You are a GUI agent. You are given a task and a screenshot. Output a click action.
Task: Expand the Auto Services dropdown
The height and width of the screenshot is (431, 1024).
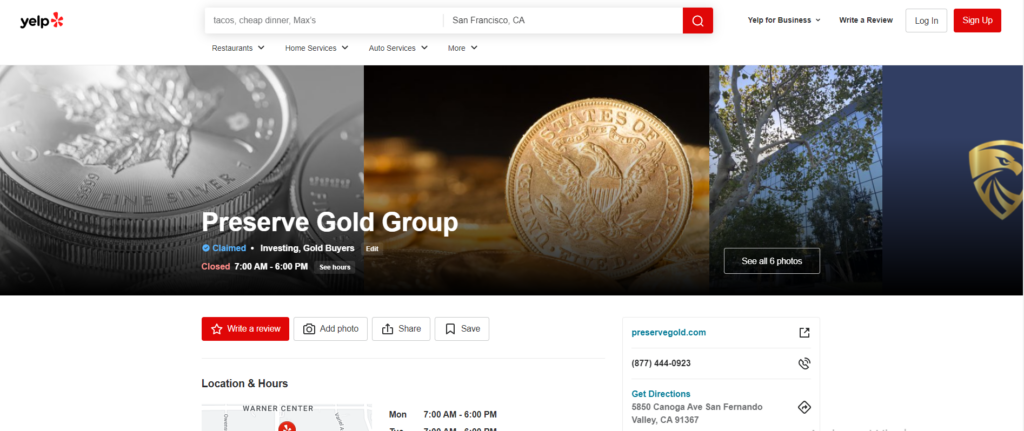click(398, 48)
